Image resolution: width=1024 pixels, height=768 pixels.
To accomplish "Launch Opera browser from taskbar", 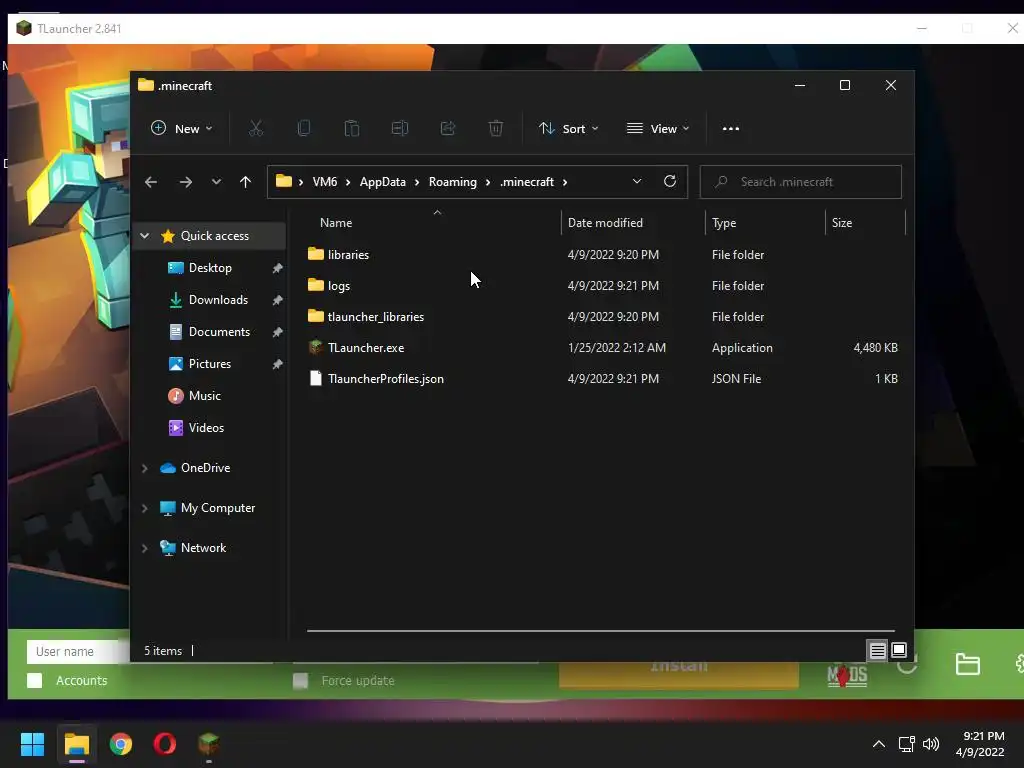I will pyautogui.click(x=165, y=744).
